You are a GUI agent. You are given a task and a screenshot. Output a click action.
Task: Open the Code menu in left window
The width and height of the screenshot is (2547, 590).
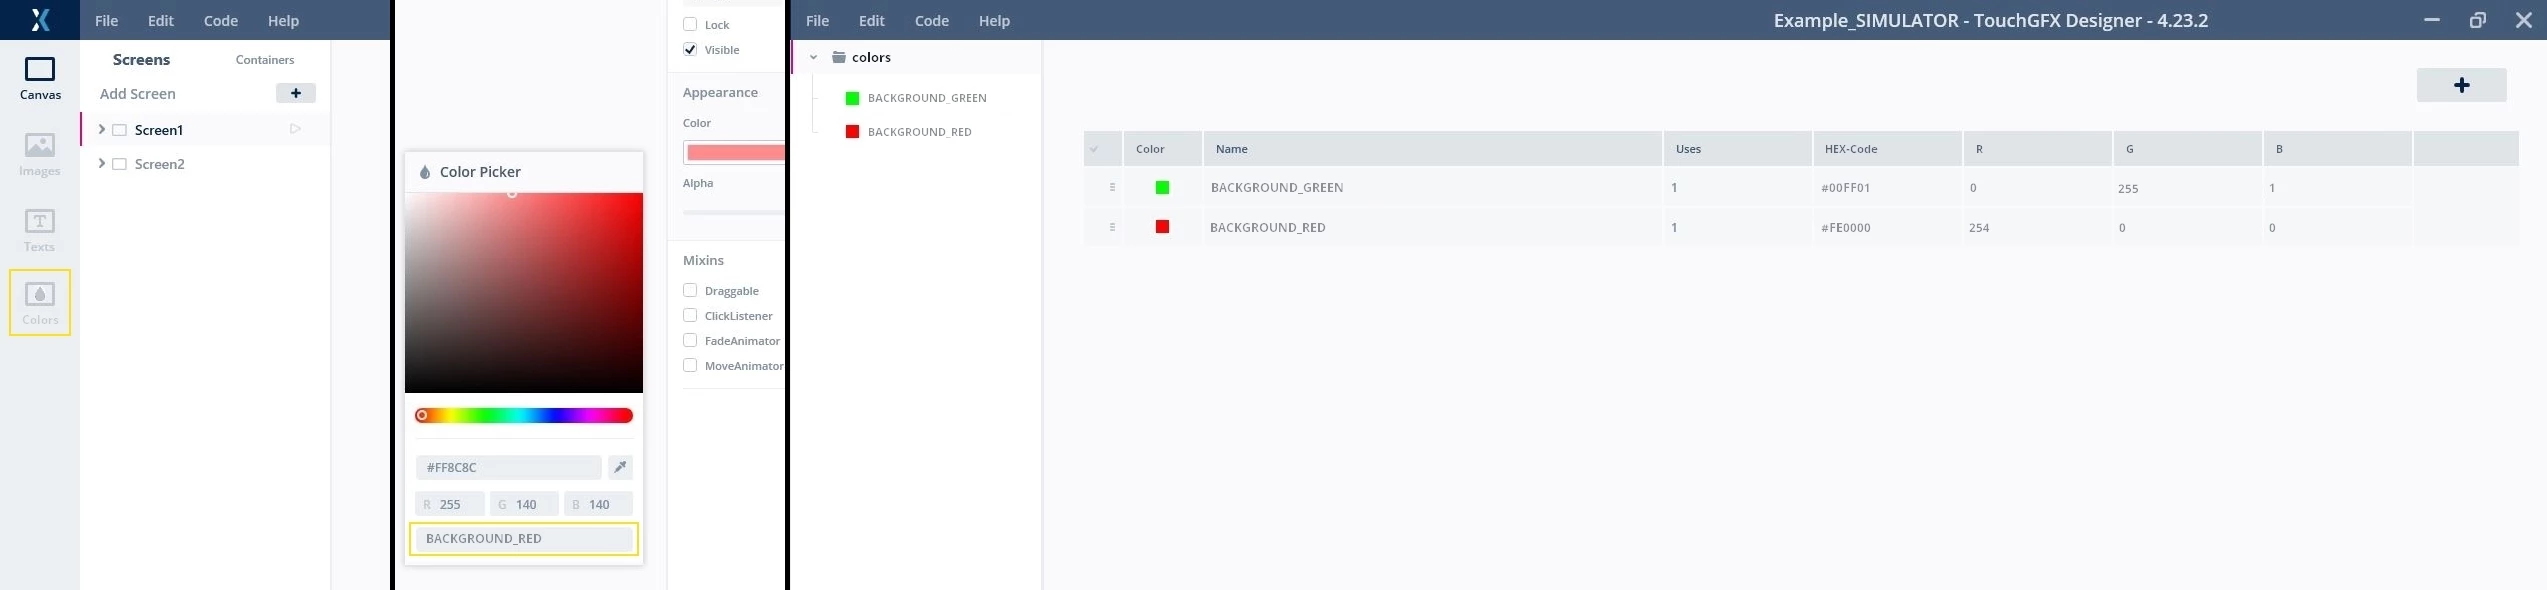(221, 20)
